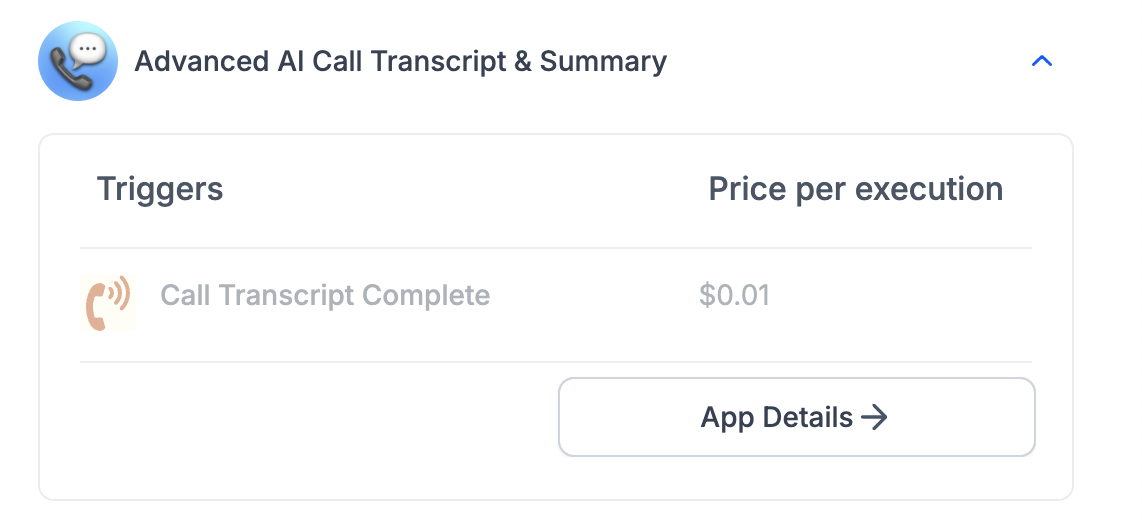Click the word 'Summary' in the app title
The width and height of the screenshot is (1142, 520).
coord(603,62)
